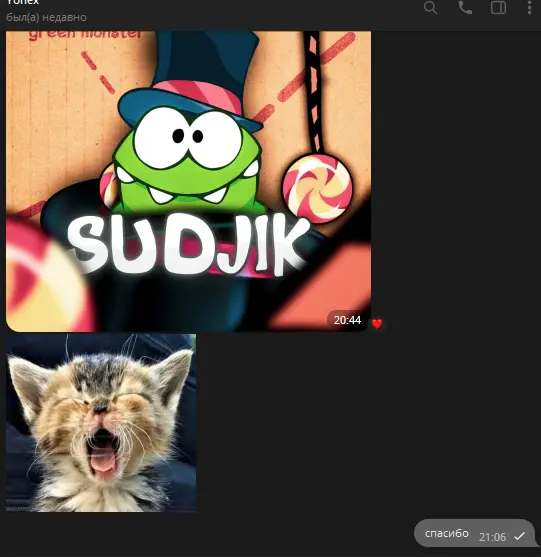
Task: Click the 20:44 timestamp on the image
Action: coord(347,320)
